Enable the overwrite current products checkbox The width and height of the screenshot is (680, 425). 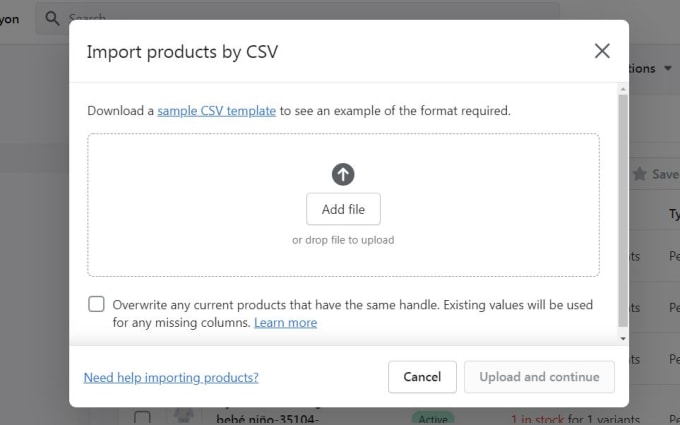96,304
